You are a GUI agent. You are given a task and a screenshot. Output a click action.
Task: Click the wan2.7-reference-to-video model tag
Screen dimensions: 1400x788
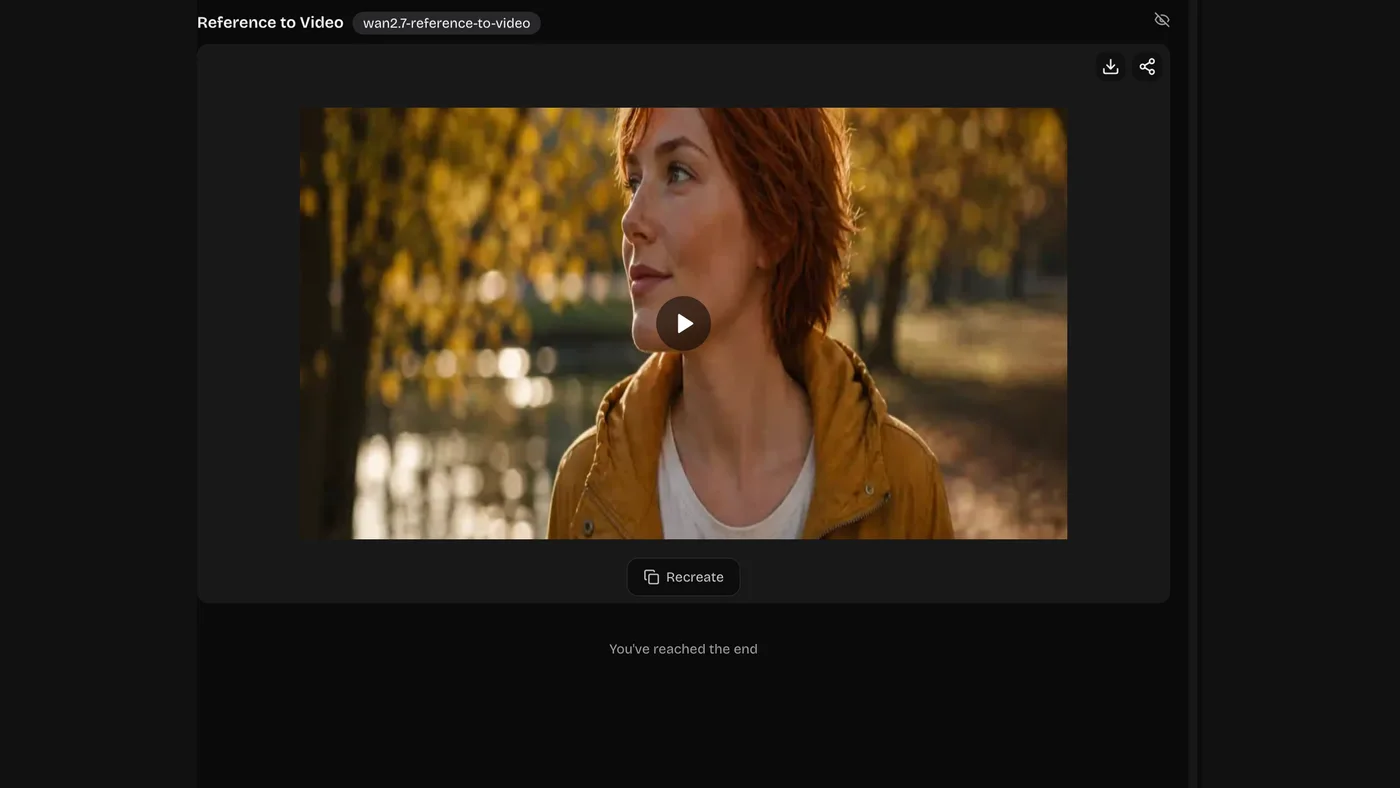coord(447,23)
